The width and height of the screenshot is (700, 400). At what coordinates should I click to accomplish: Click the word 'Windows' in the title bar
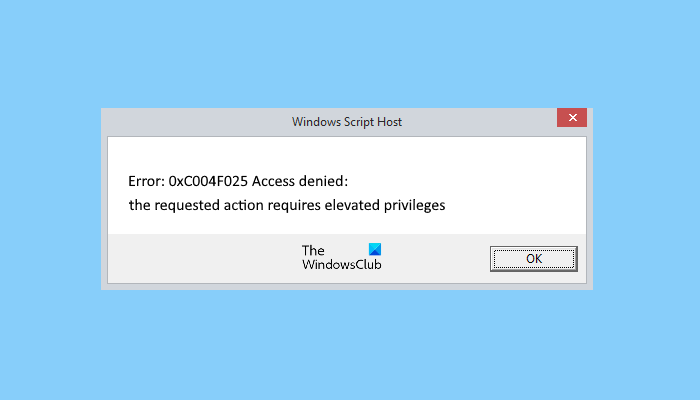[314, 122]
